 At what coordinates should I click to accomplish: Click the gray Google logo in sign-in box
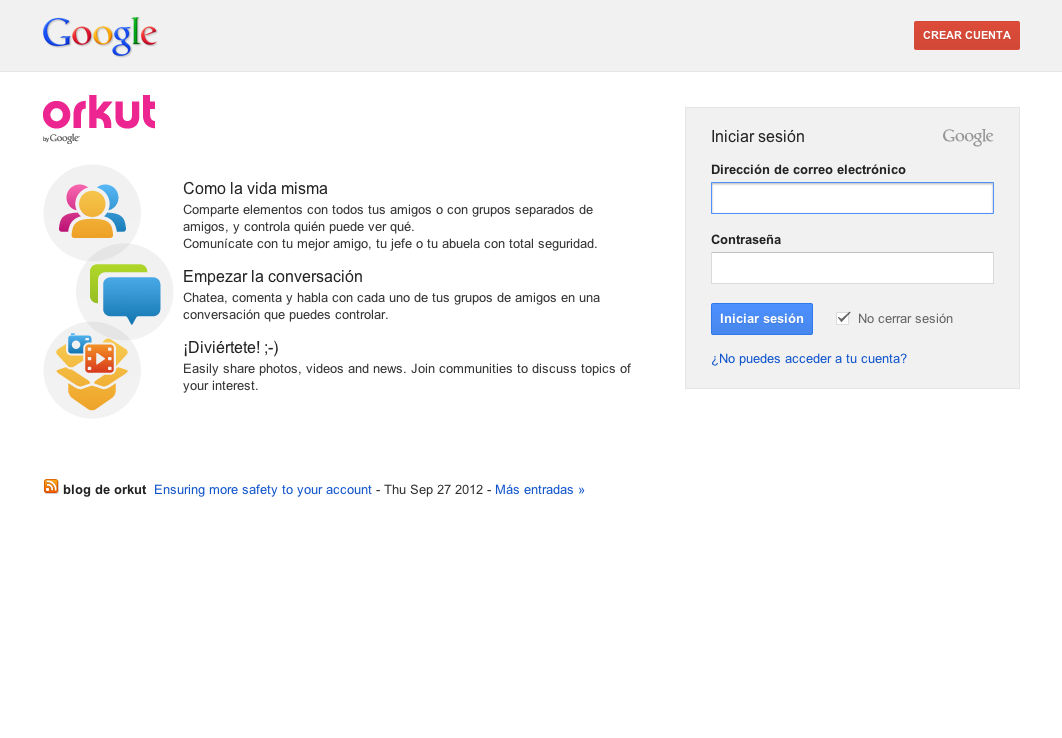coord(967,137)
